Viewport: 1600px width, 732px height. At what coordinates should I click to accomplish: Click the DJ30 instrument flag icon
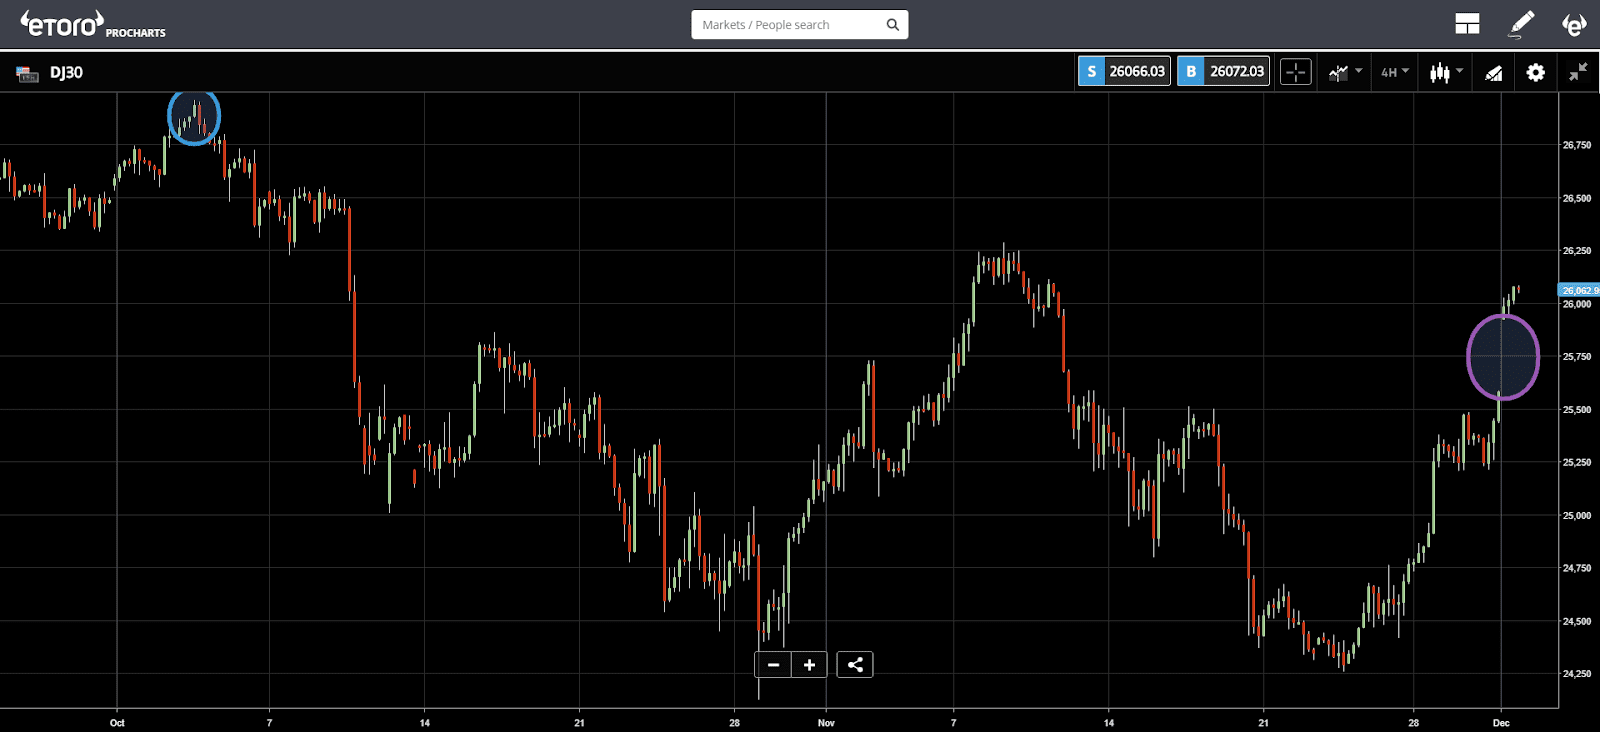tap(27, 73)
